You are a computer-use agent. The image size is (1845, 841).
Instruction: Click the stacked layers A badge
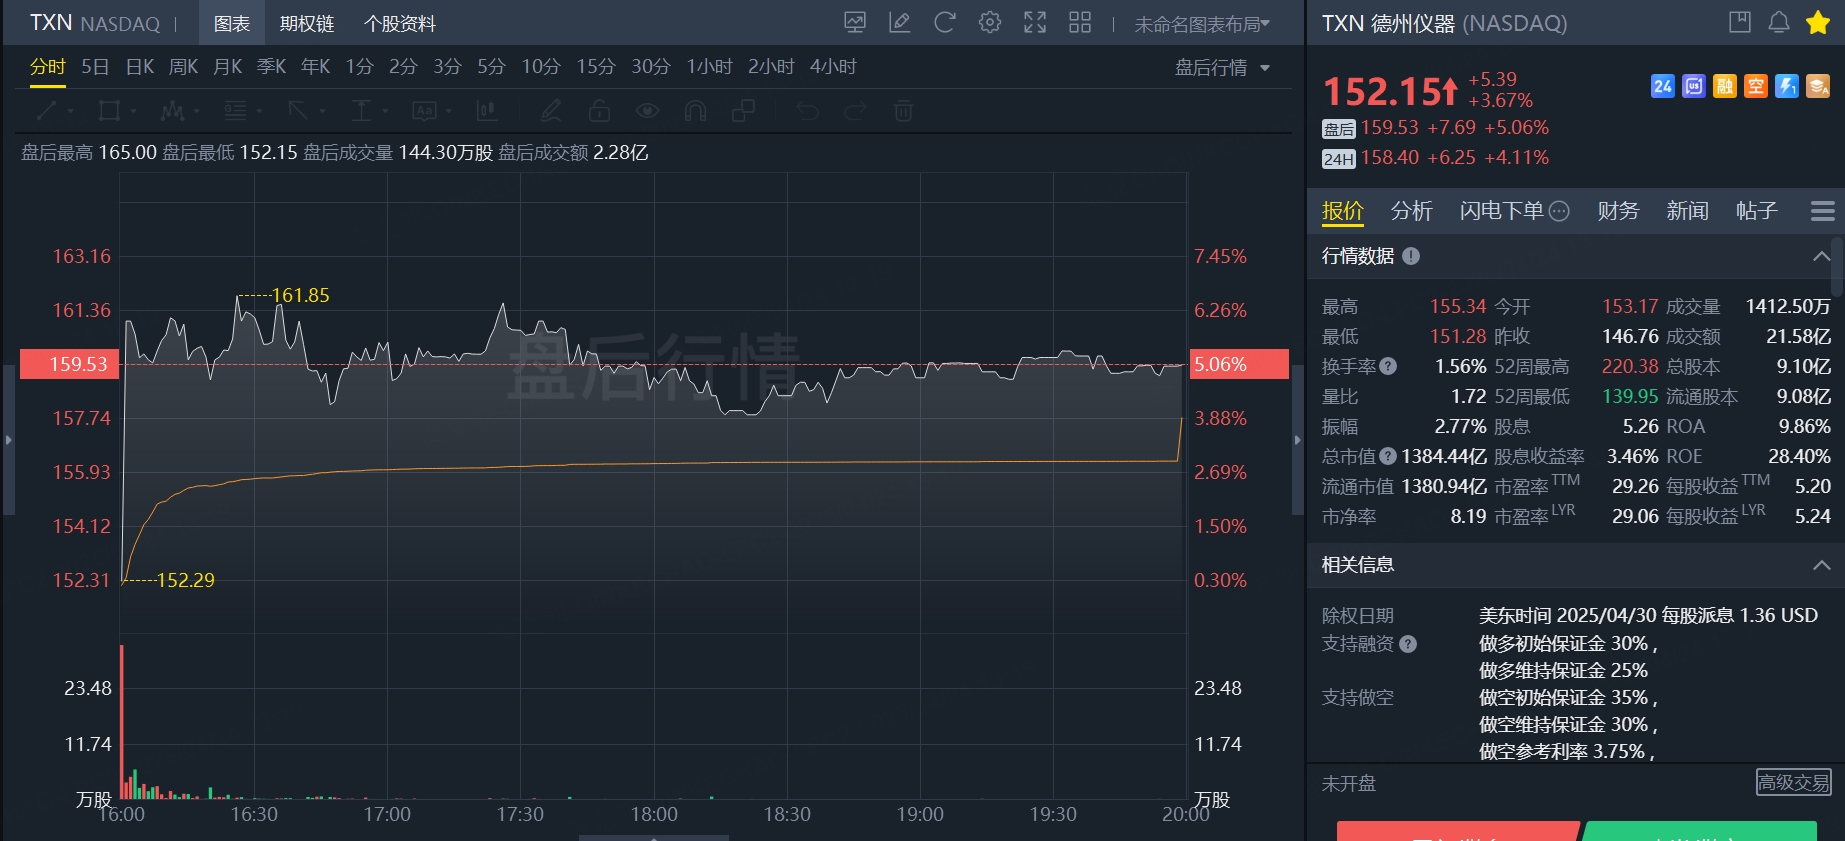click(1818, 86)
